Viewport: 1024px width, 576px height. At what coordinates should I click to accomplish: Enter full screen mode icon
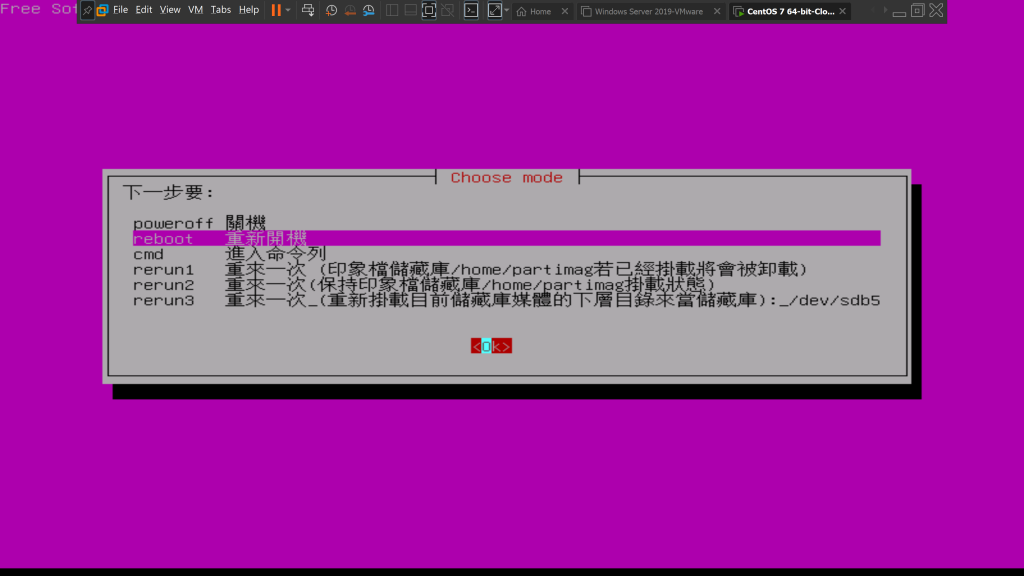(x=429, y=10)
